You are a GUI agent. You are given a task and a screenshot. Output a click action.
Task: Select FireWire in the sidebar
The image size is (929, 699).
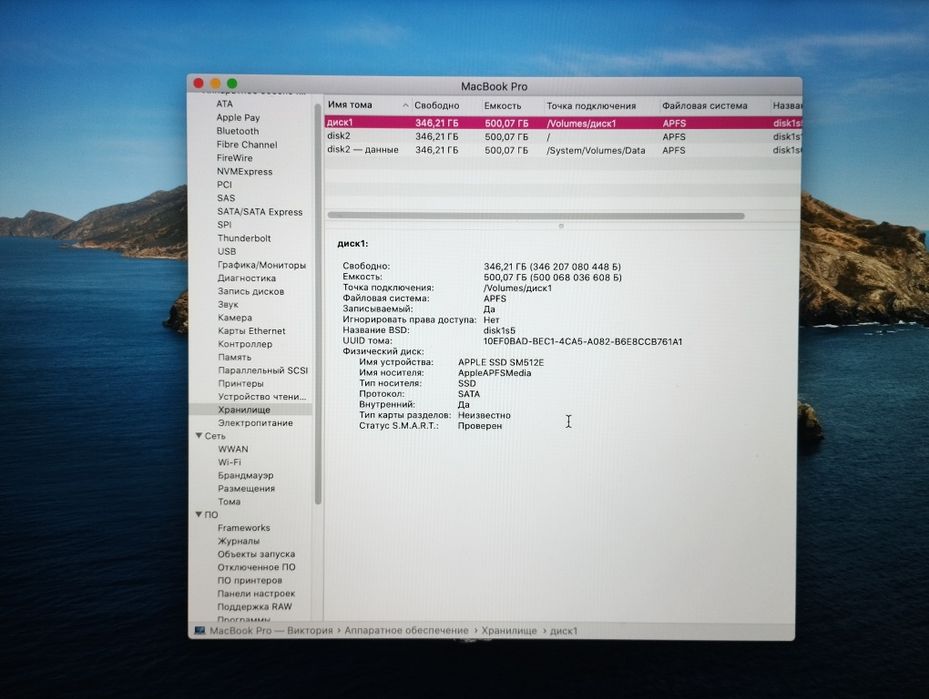(x=234, y=158)
